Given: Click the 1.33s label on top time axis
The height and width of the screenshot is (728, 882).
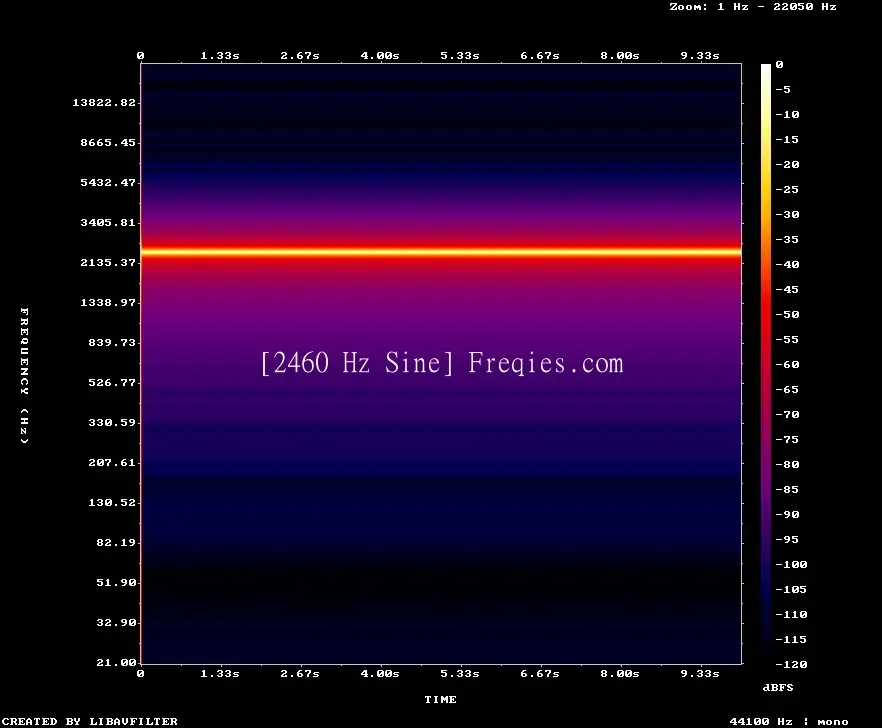Looking at the screenshot, I should [x=220, y=56].
